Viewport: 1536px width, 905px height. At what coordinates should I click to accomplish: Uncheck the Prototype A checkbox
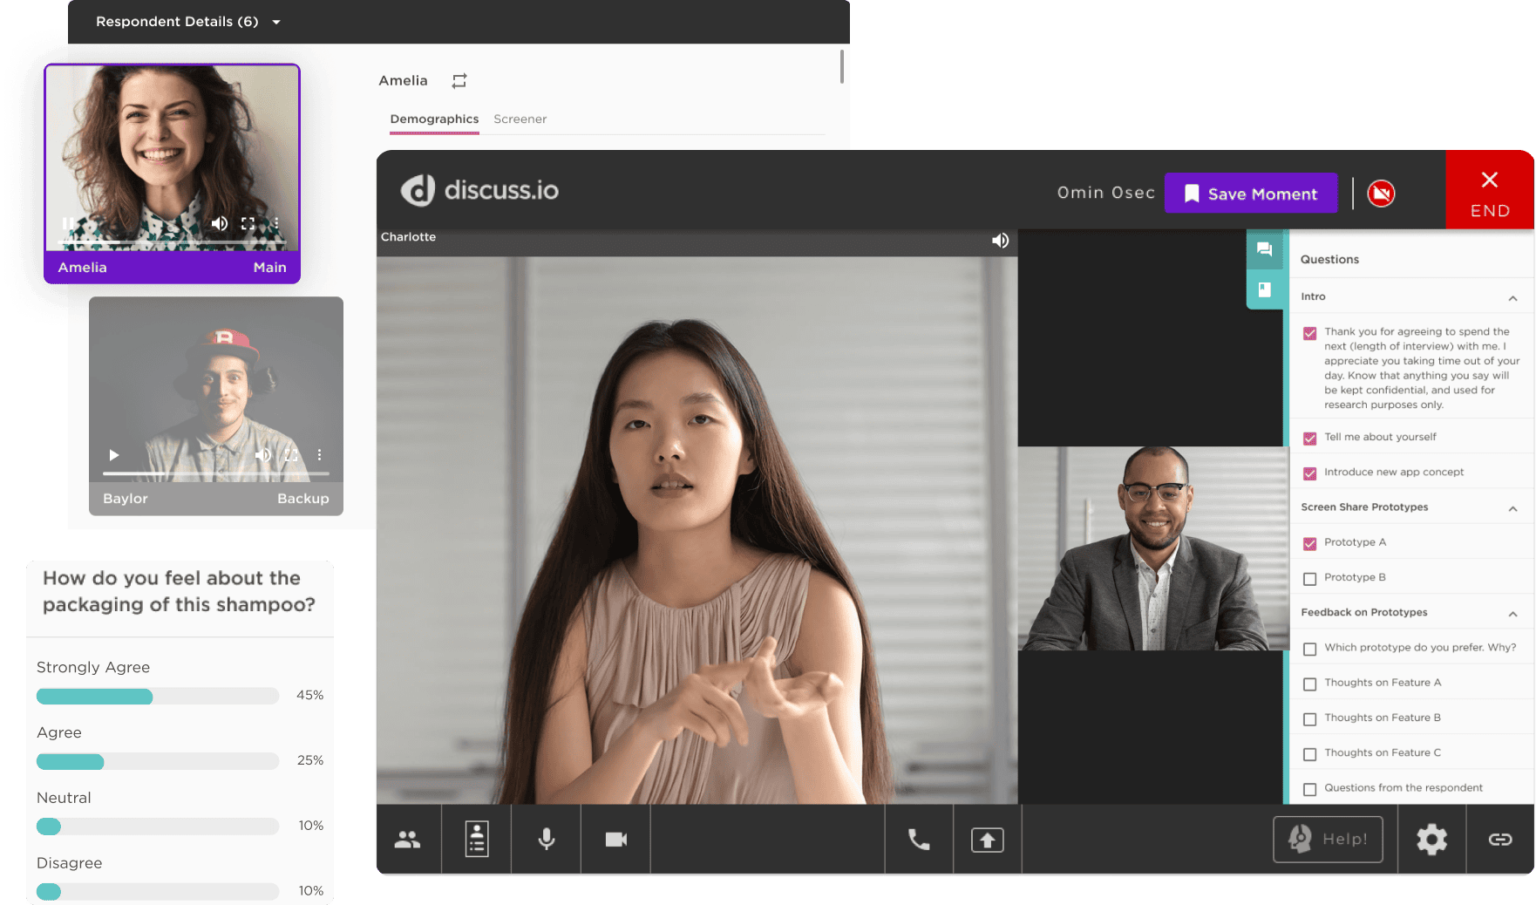point(1310,542)
